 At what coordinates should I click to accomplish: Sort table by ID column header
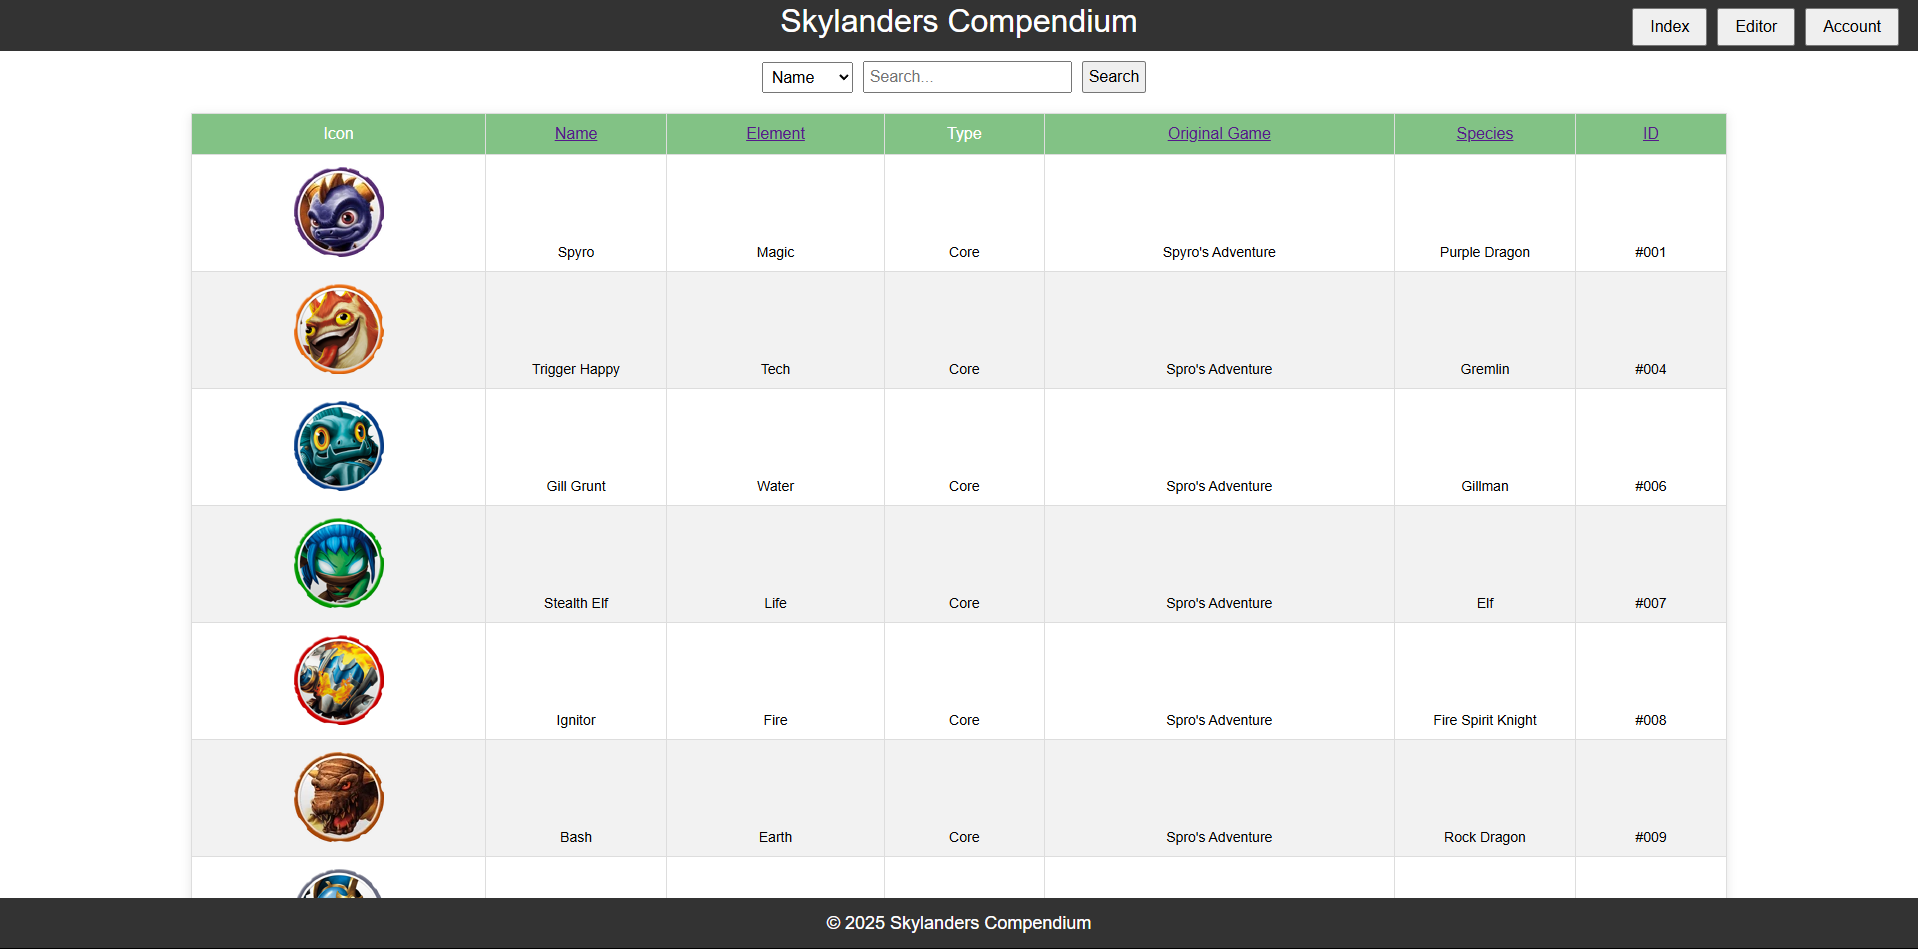[x=1650, y=134]
